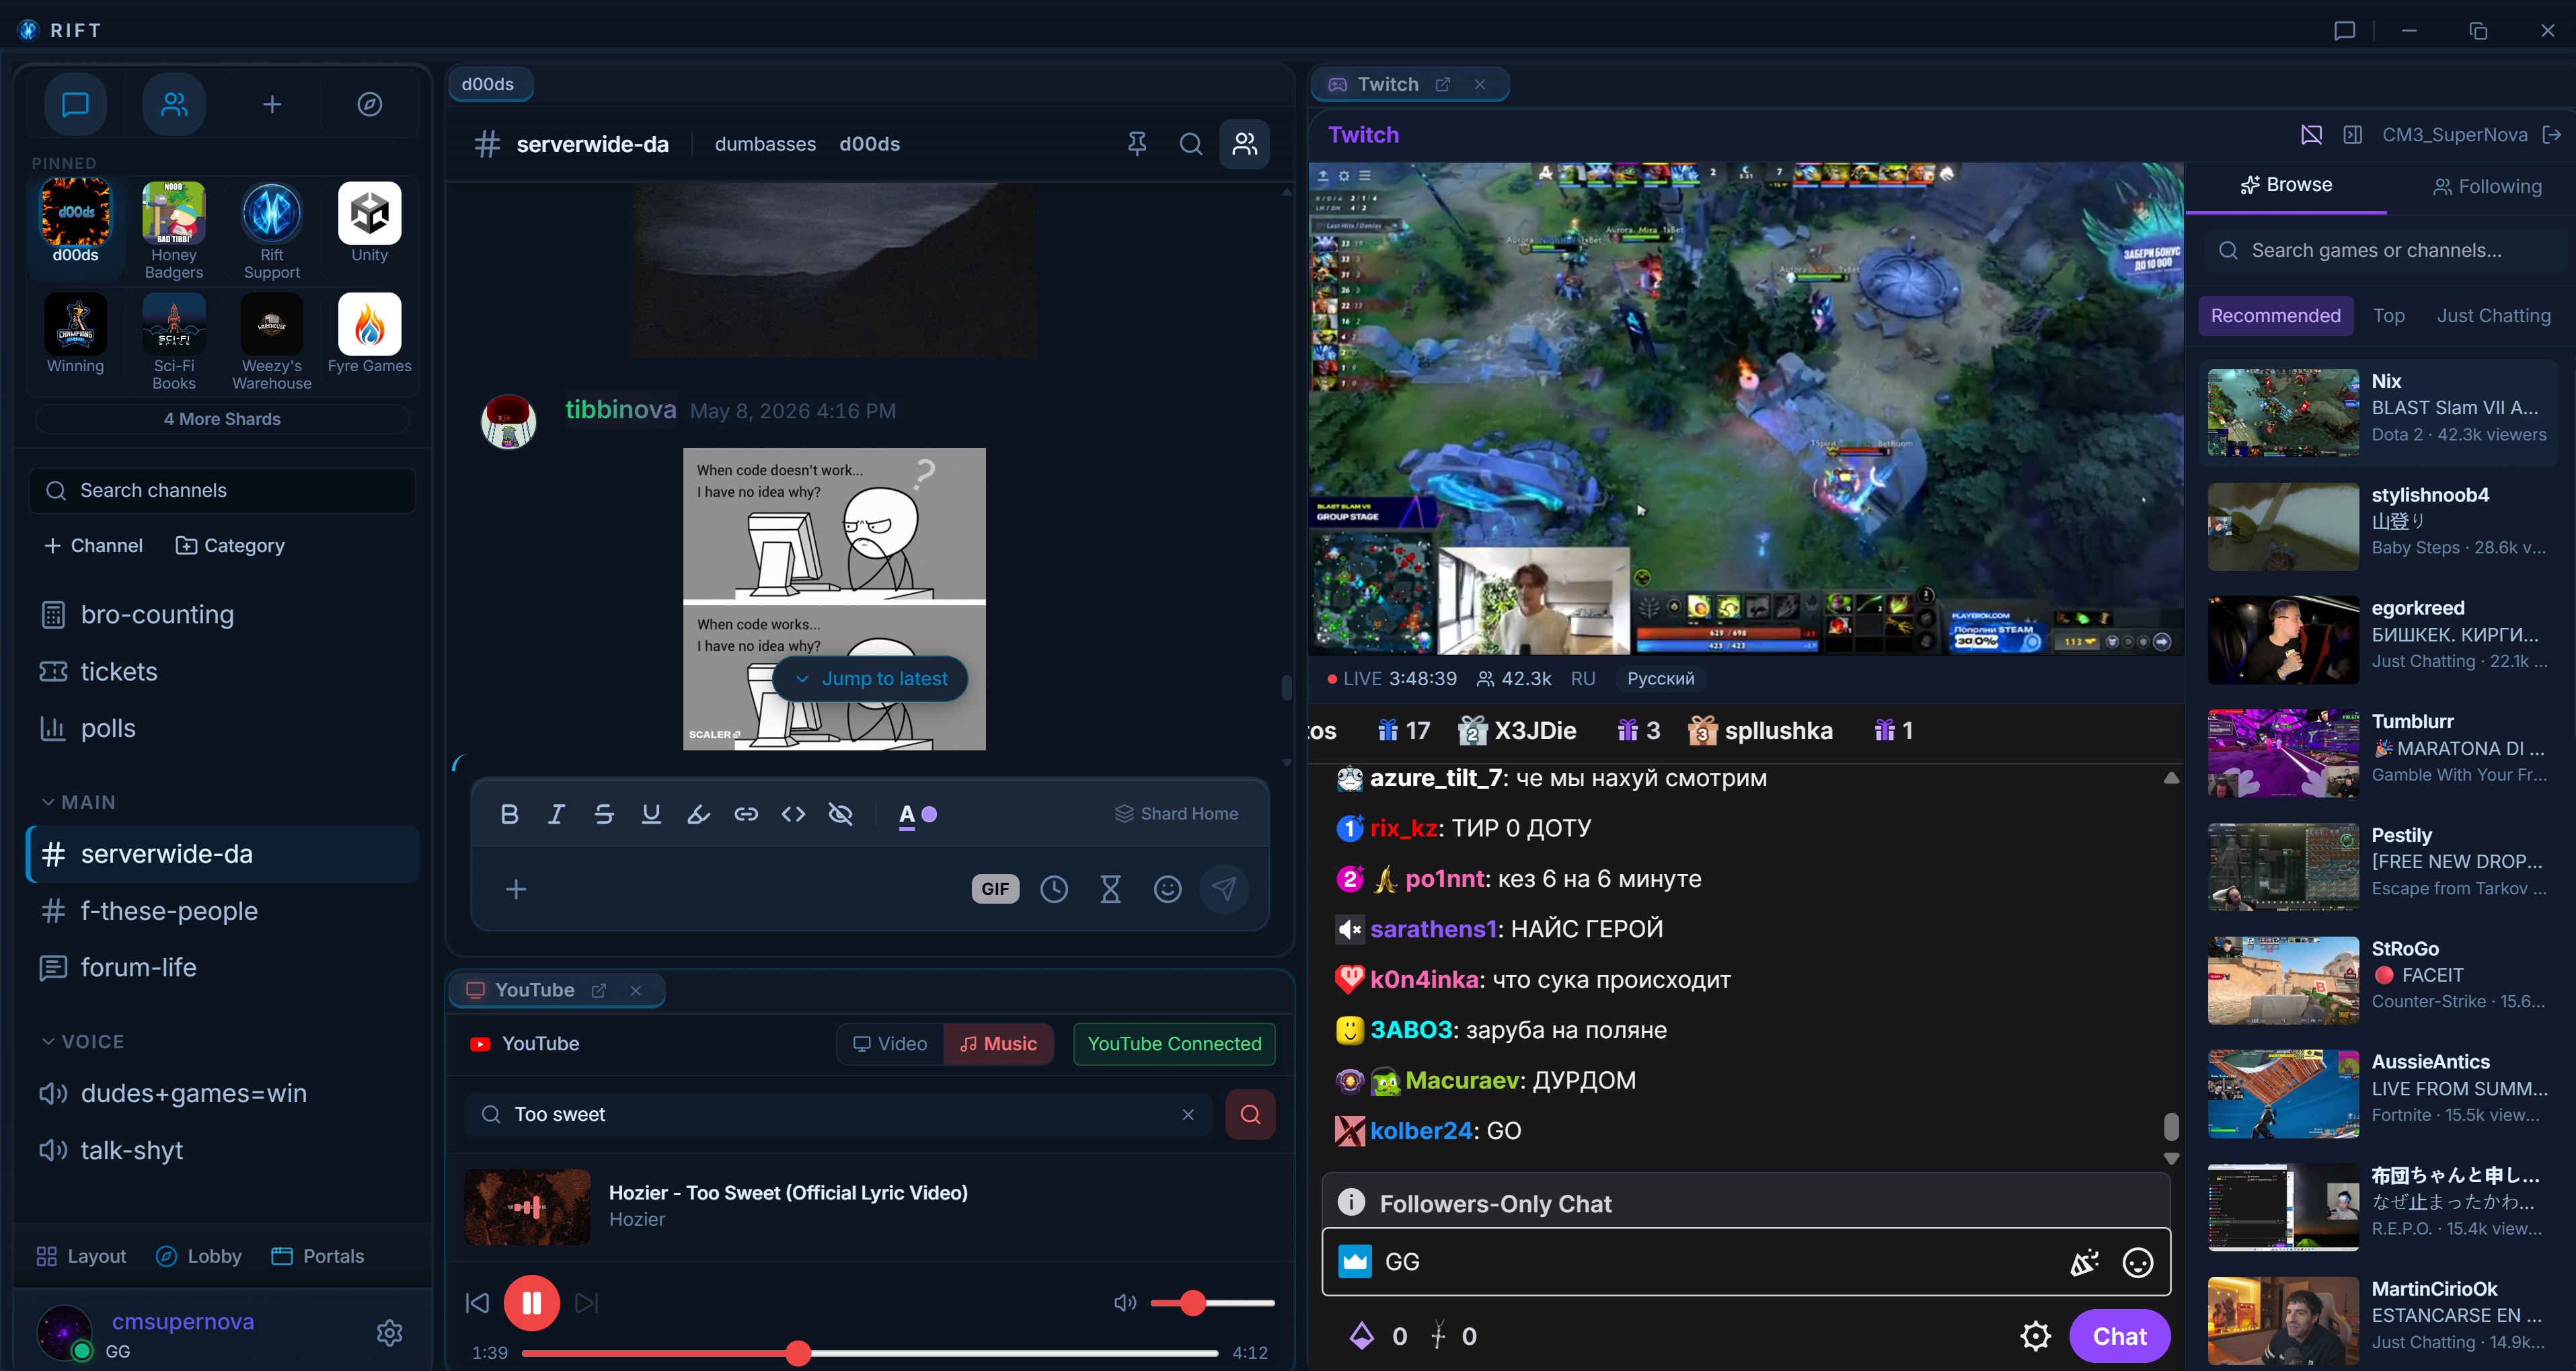Open the Русский language tag
2576x1371 pixels.
point(1660,679)
